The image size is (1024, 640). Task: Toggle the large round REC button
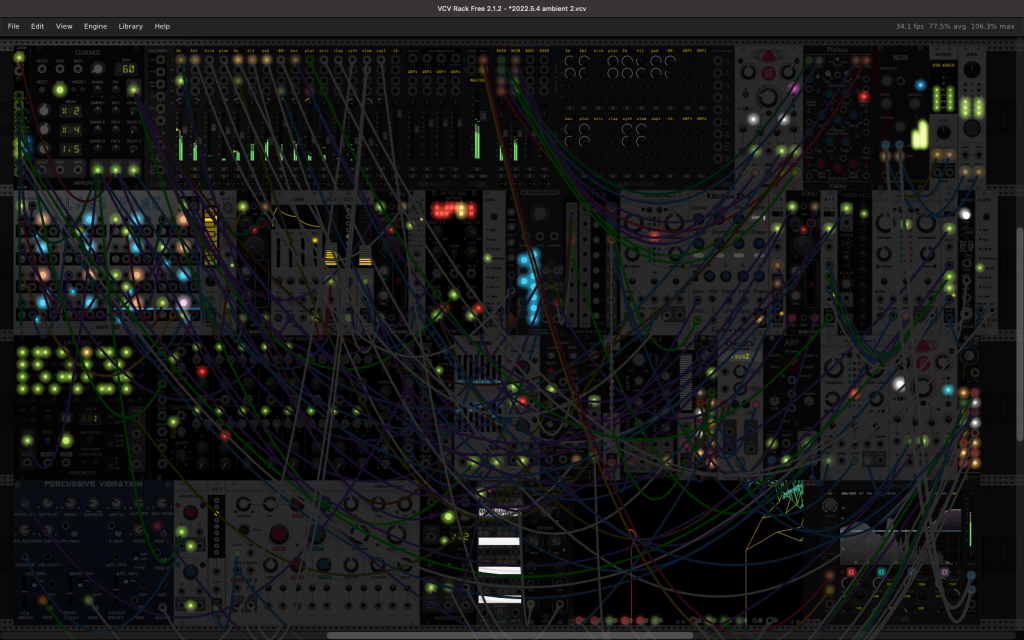[972, 128]
